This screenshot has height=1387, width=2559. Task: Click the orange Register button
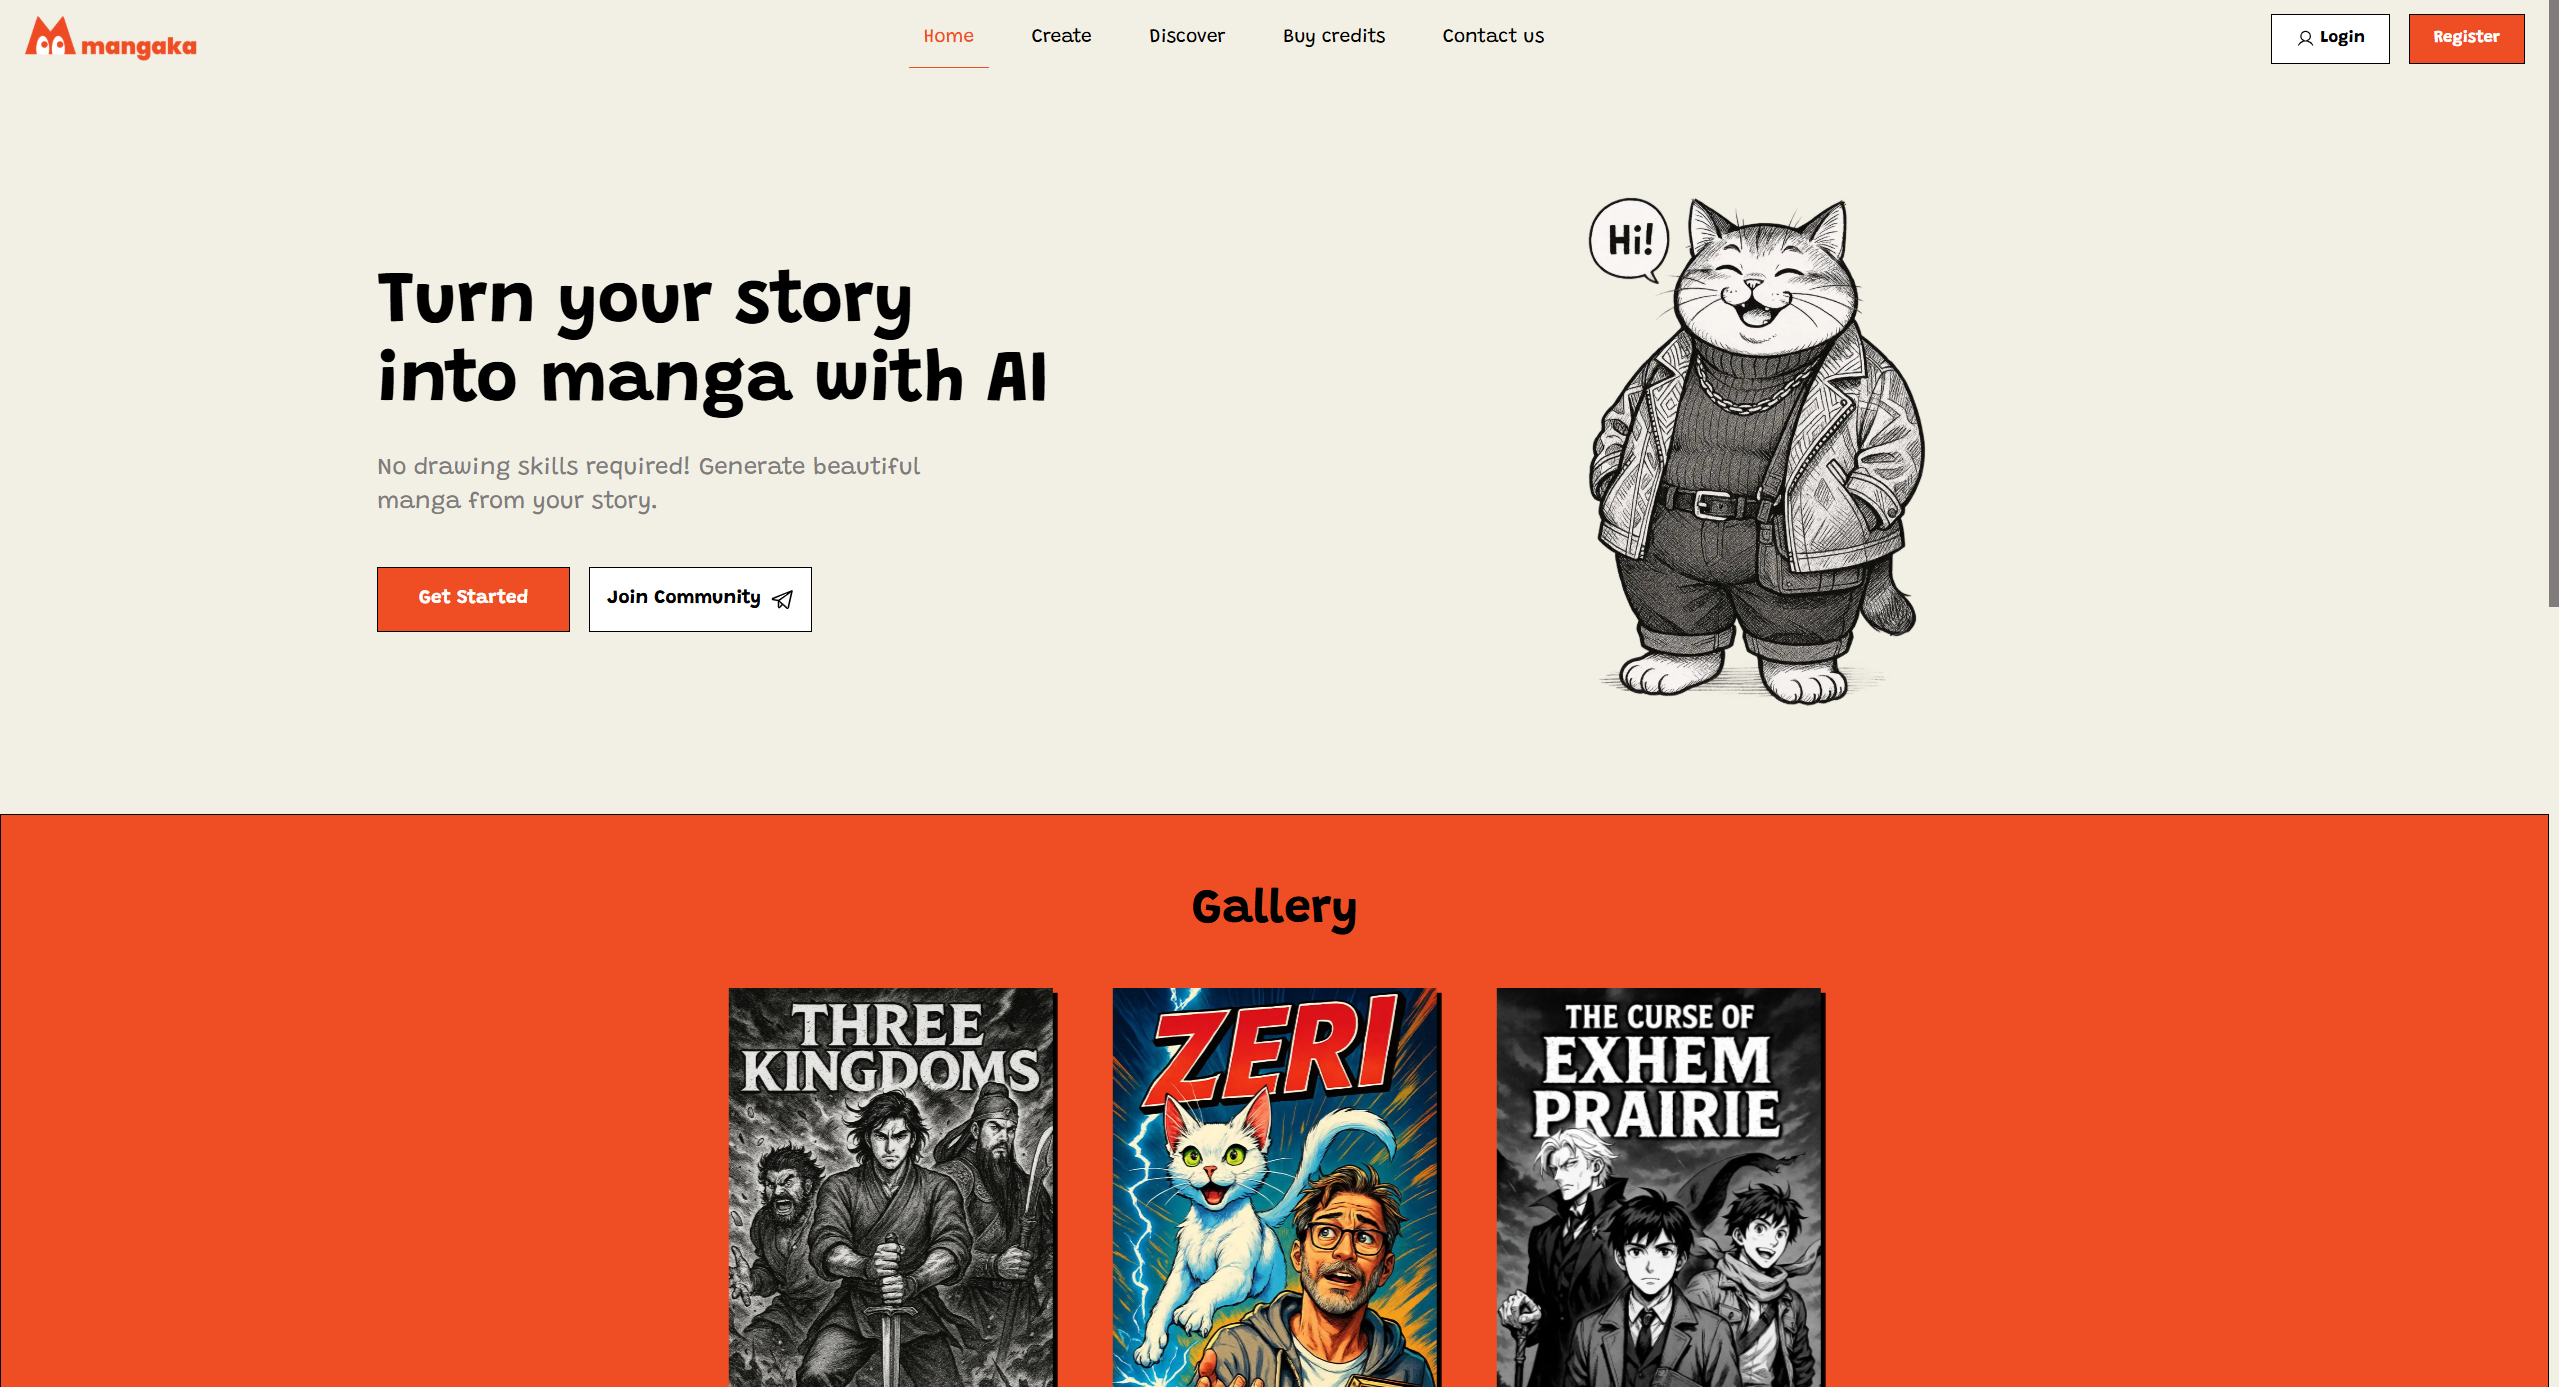pos(2465,38)
